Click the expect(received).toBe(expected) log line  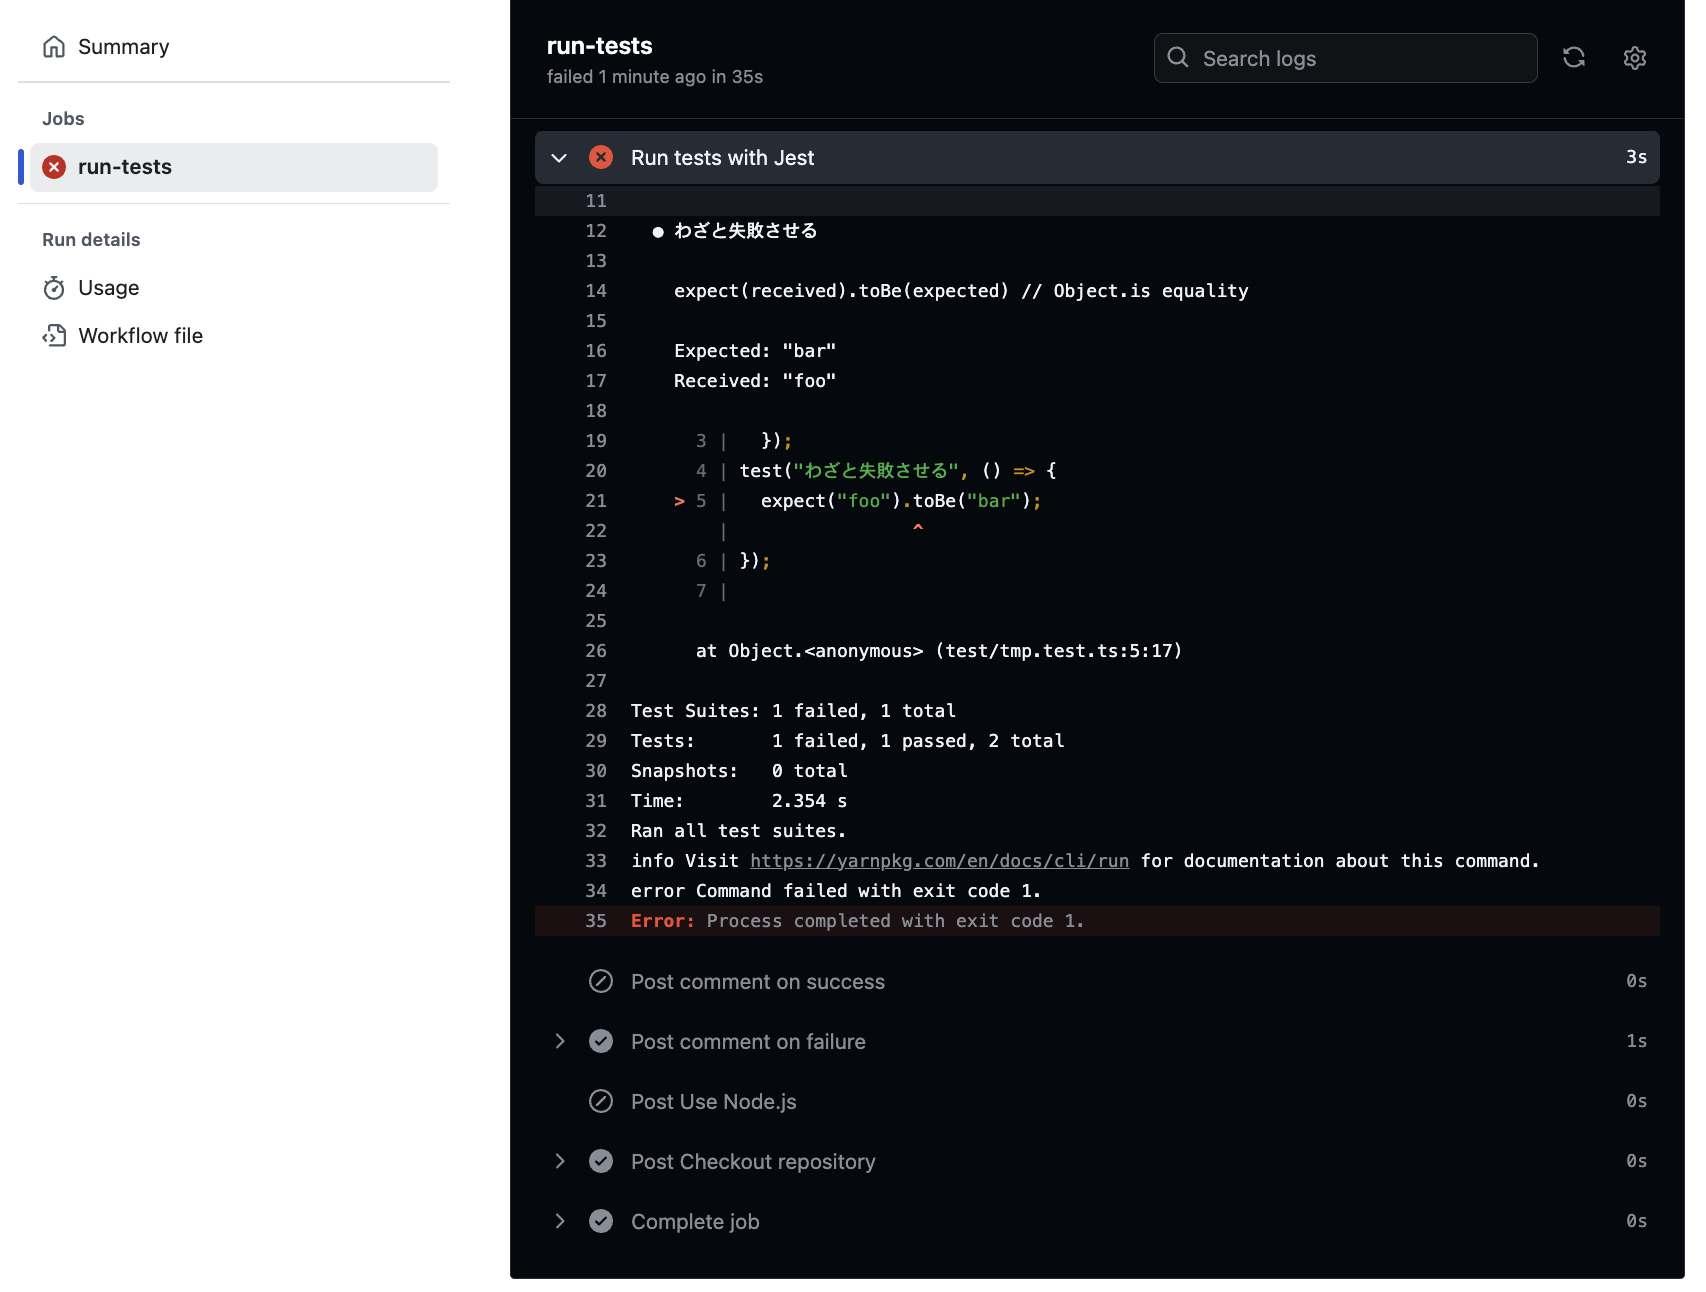coord(961,291)
